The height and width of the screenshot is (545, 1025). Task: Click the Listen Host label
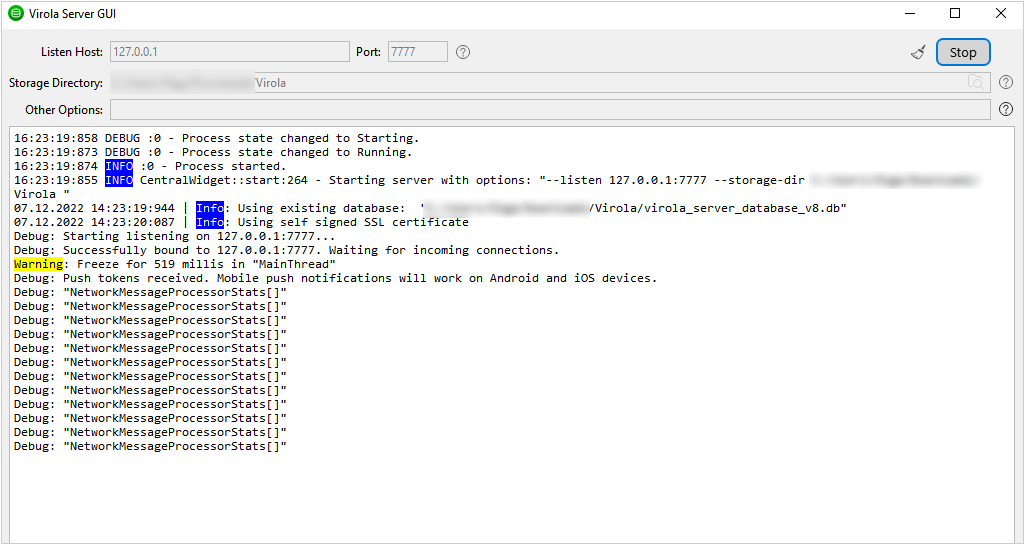pos(72,52)
